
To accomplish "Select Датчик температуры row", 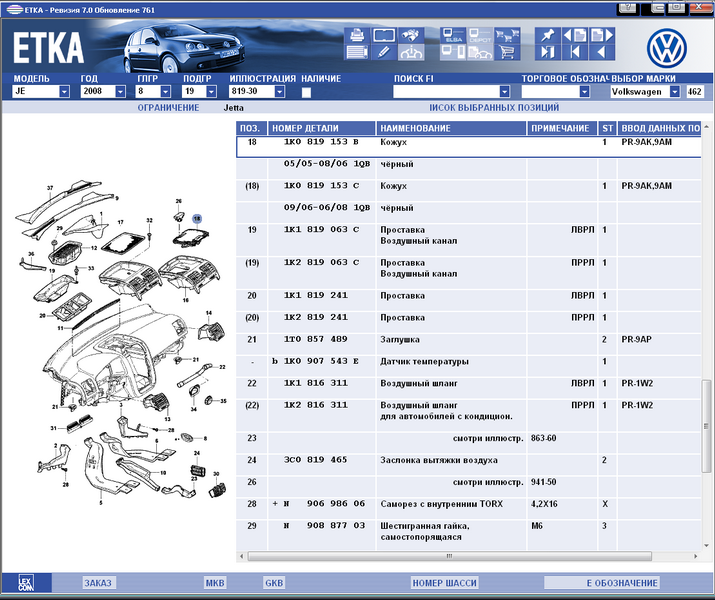I will 469,367.
